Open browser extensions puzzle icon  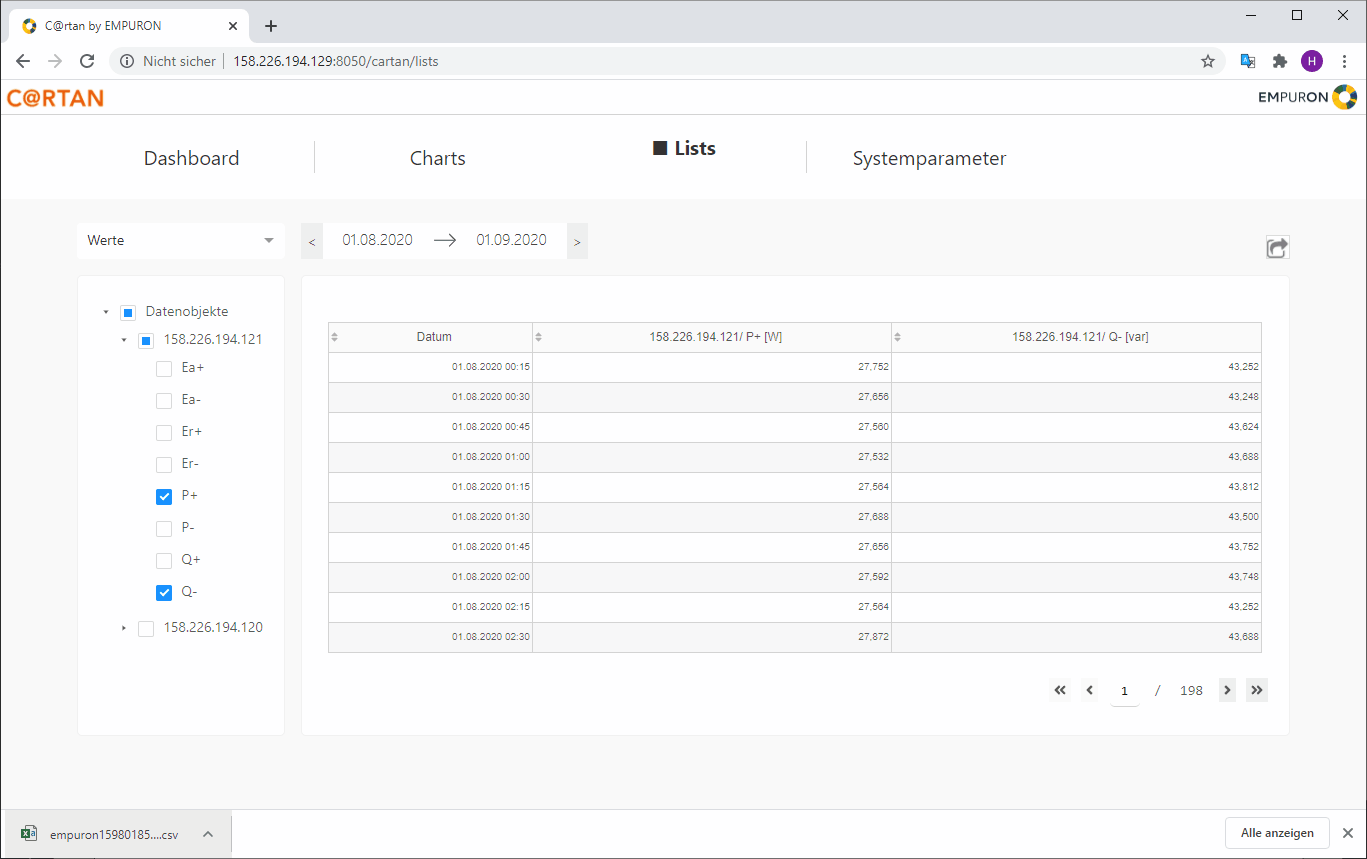click(x=1280, y=61)
